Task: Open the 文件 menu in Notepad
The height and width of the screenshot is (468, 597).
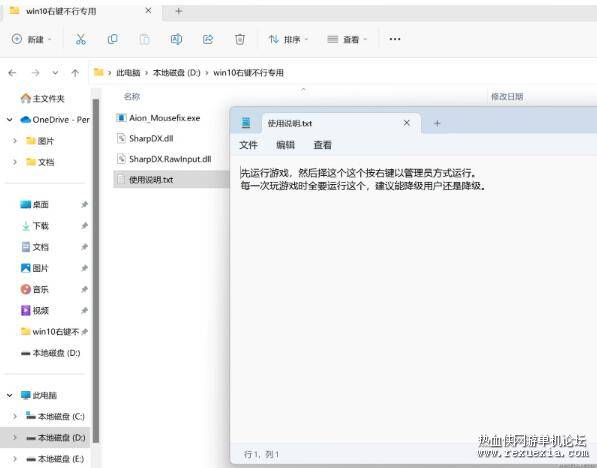Action: tap(248, 145)
